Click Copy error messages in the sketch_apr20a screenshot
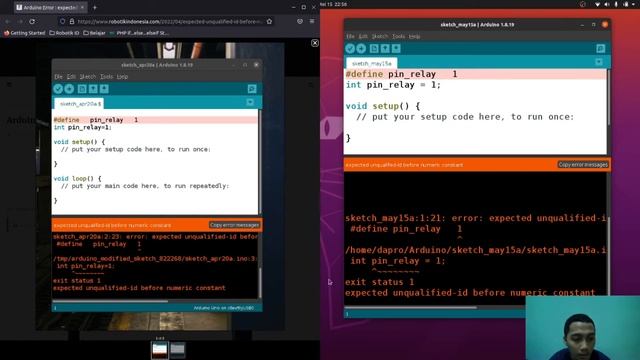 pyautogui.click(x=234, y=225)
